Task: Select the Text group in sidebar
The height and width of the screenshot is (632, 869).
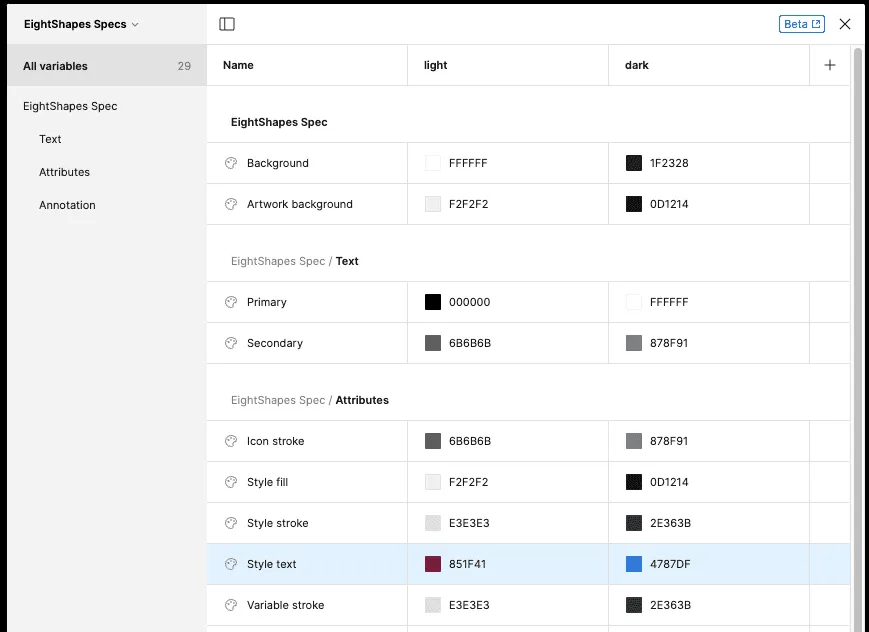Action: point(50,139)
